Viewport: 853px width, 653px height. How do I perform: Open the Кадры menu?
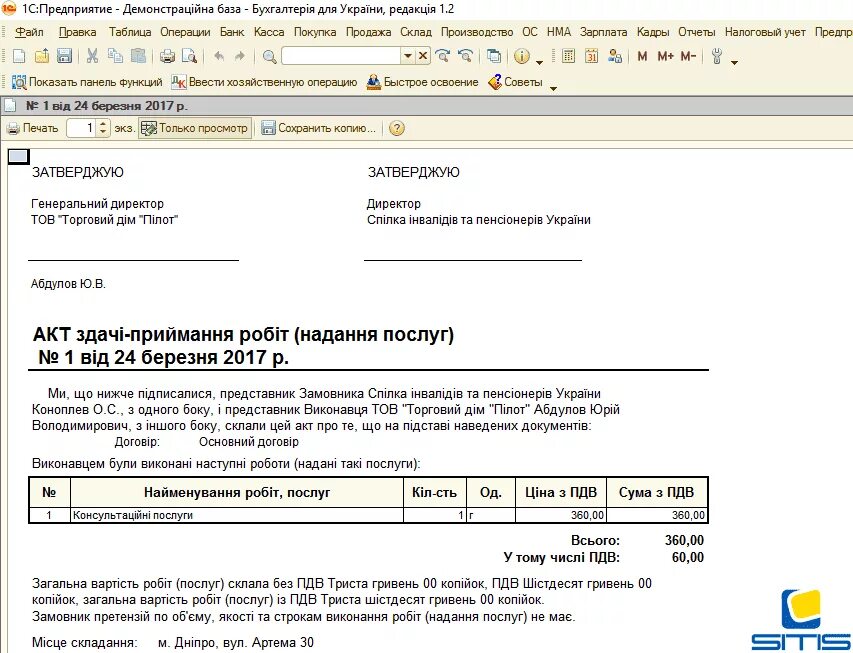click(x=653, y=32)
